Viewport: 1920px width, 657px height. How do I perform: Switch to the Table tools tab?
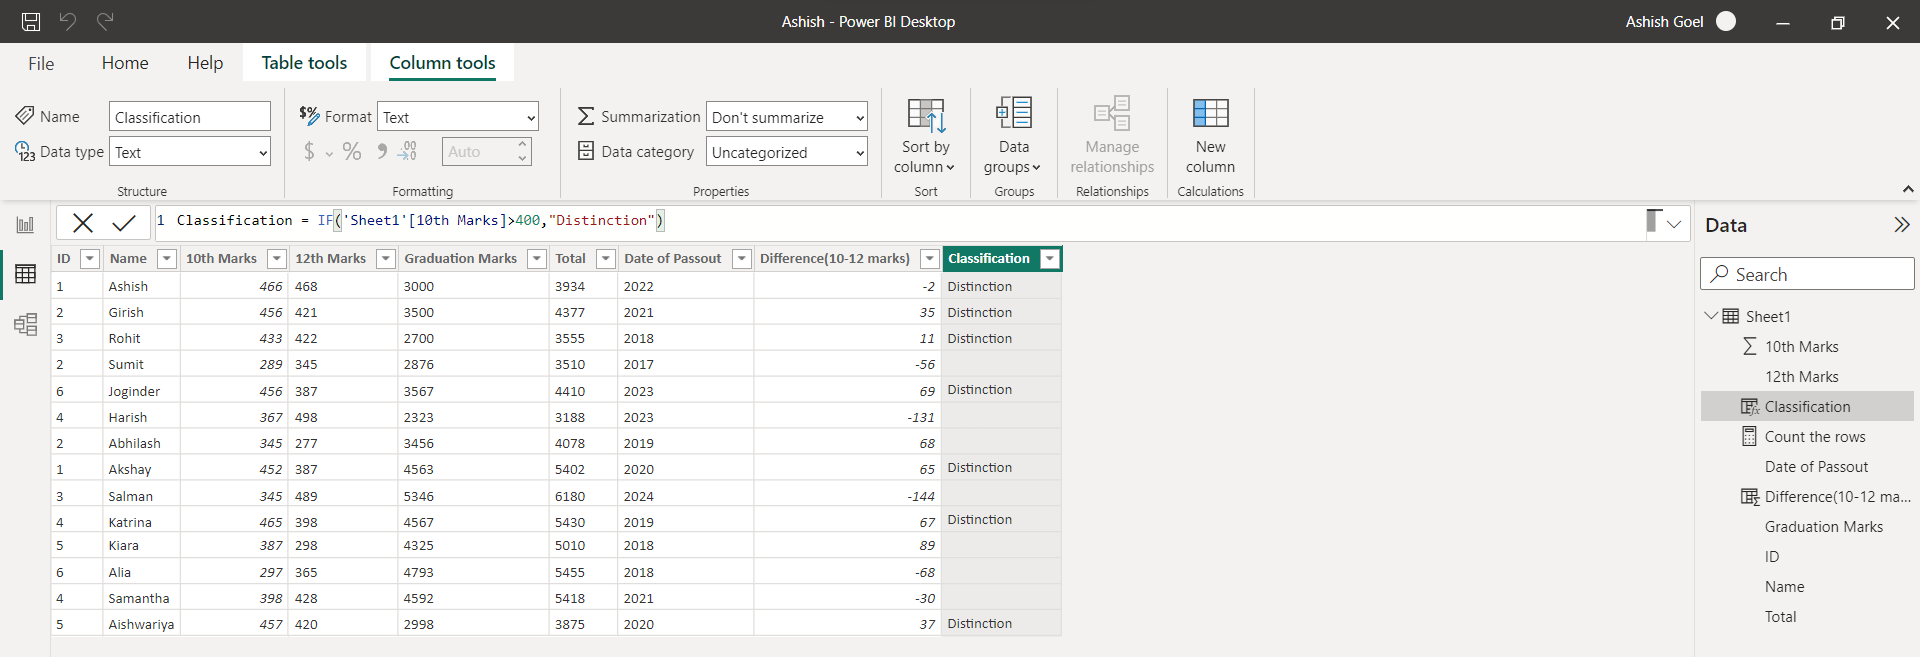click(304, 63)
